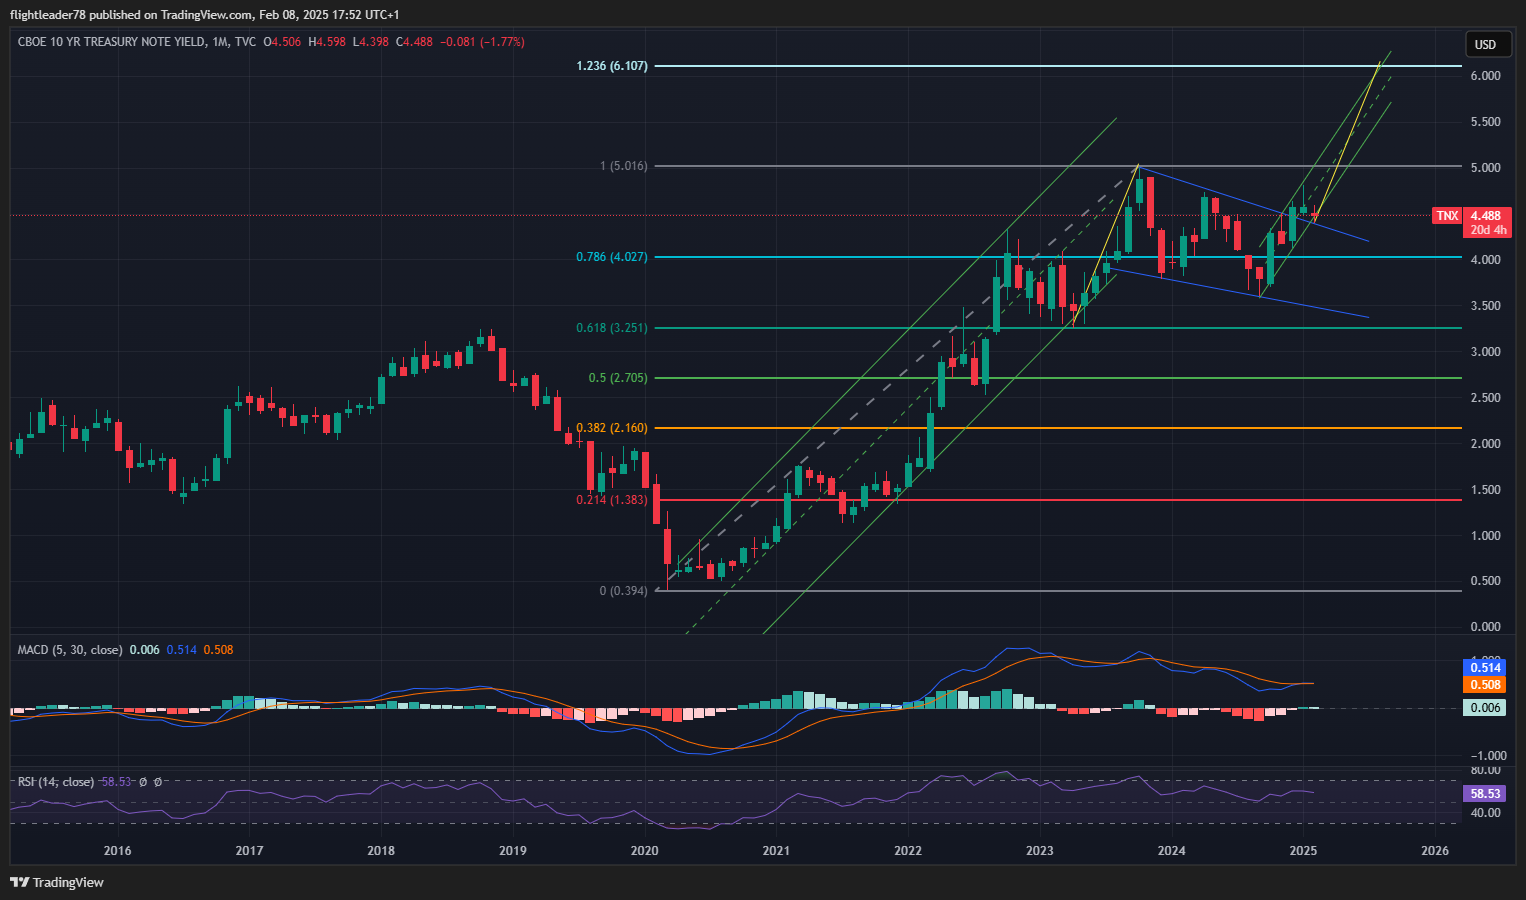Select the 1 (5.016) Fibonacci level label

623,166
